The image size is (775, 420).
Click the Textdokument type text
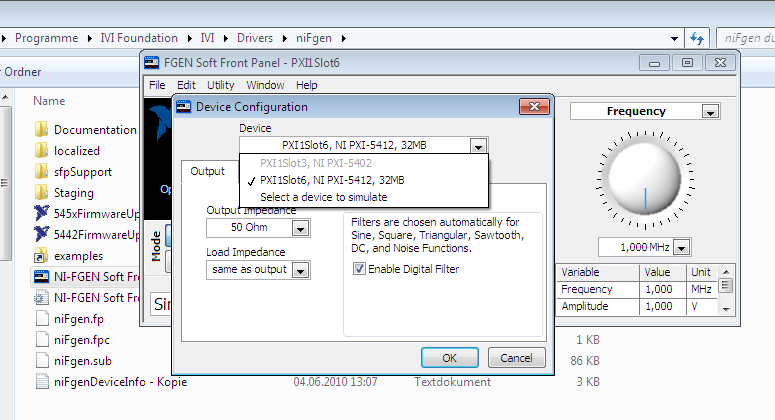pos(452,382)
